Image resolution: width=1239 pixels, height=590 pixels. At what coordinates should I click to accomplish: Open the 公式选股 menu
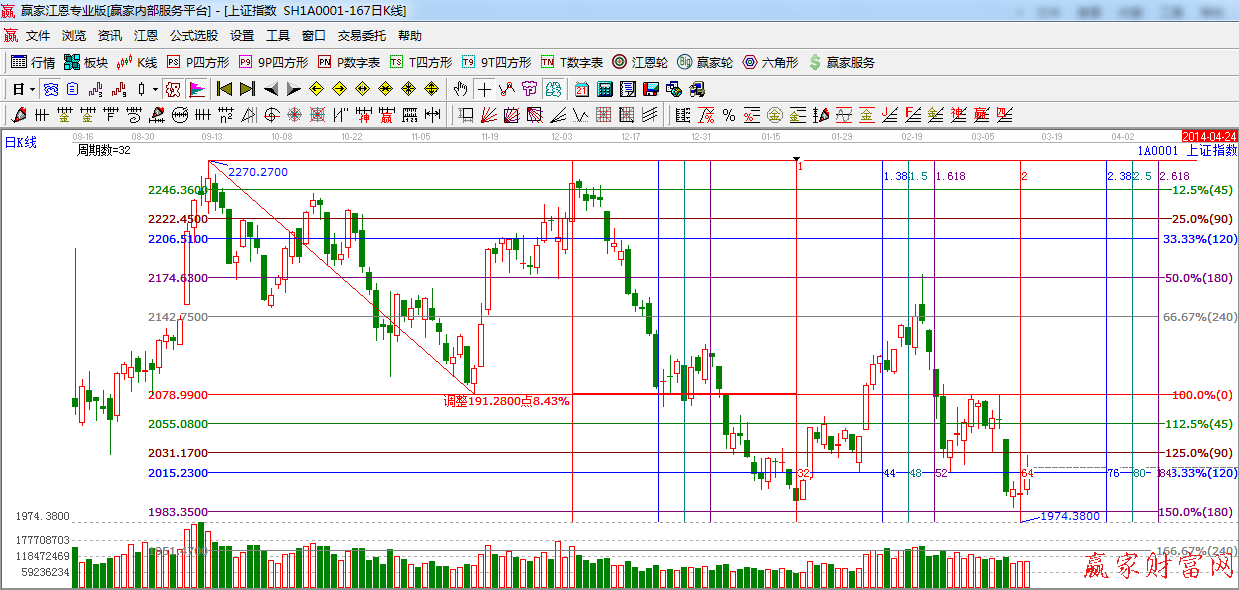tap(193, 35)
